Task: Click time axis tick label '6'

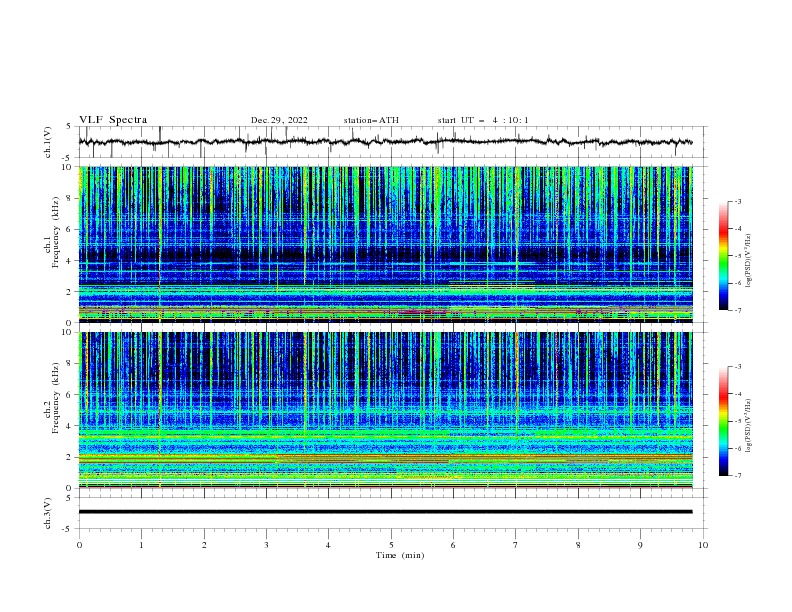Action: [x=453, y=545]
